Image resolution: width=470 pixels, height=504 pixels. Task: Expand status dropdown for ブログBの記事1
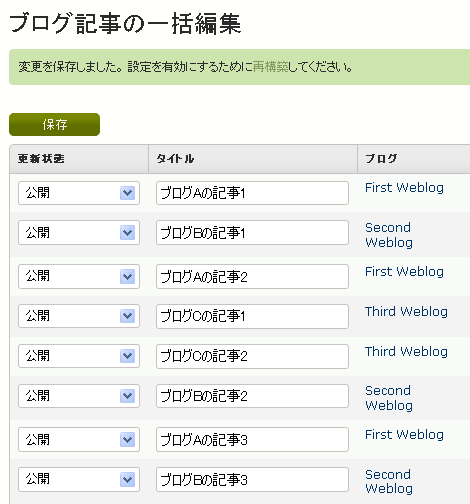79,233
